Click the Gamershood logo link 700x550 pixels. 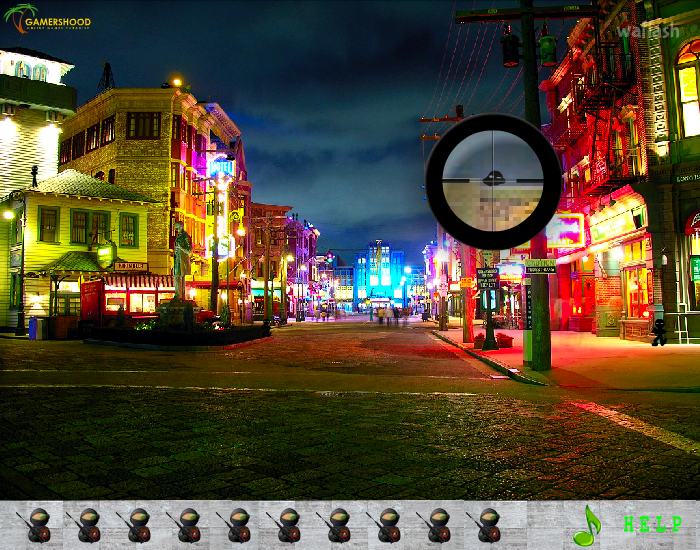tap(47, 19)
